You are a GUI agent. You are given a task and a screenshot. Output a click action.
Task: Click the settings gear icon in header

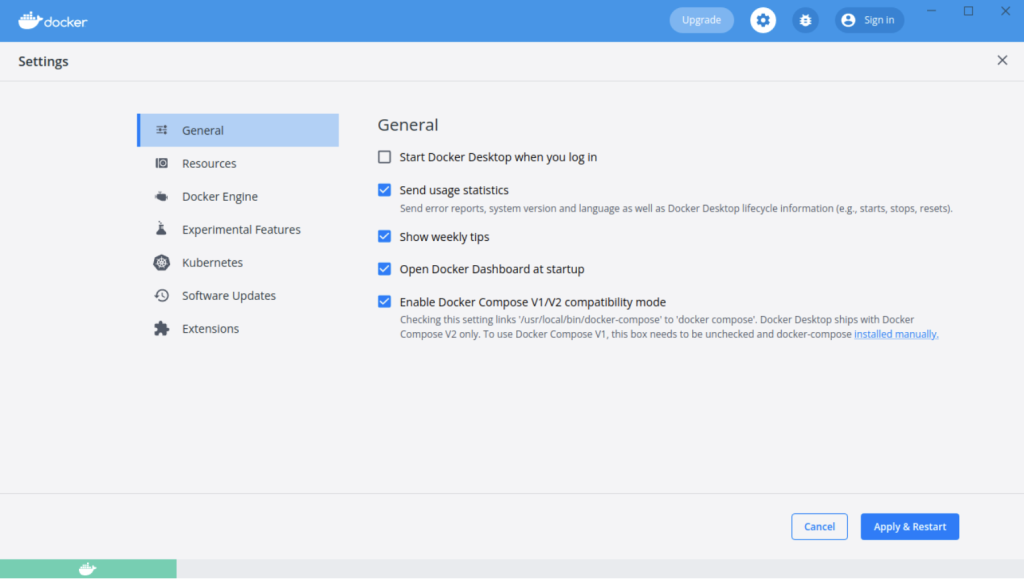click(763, 20)
